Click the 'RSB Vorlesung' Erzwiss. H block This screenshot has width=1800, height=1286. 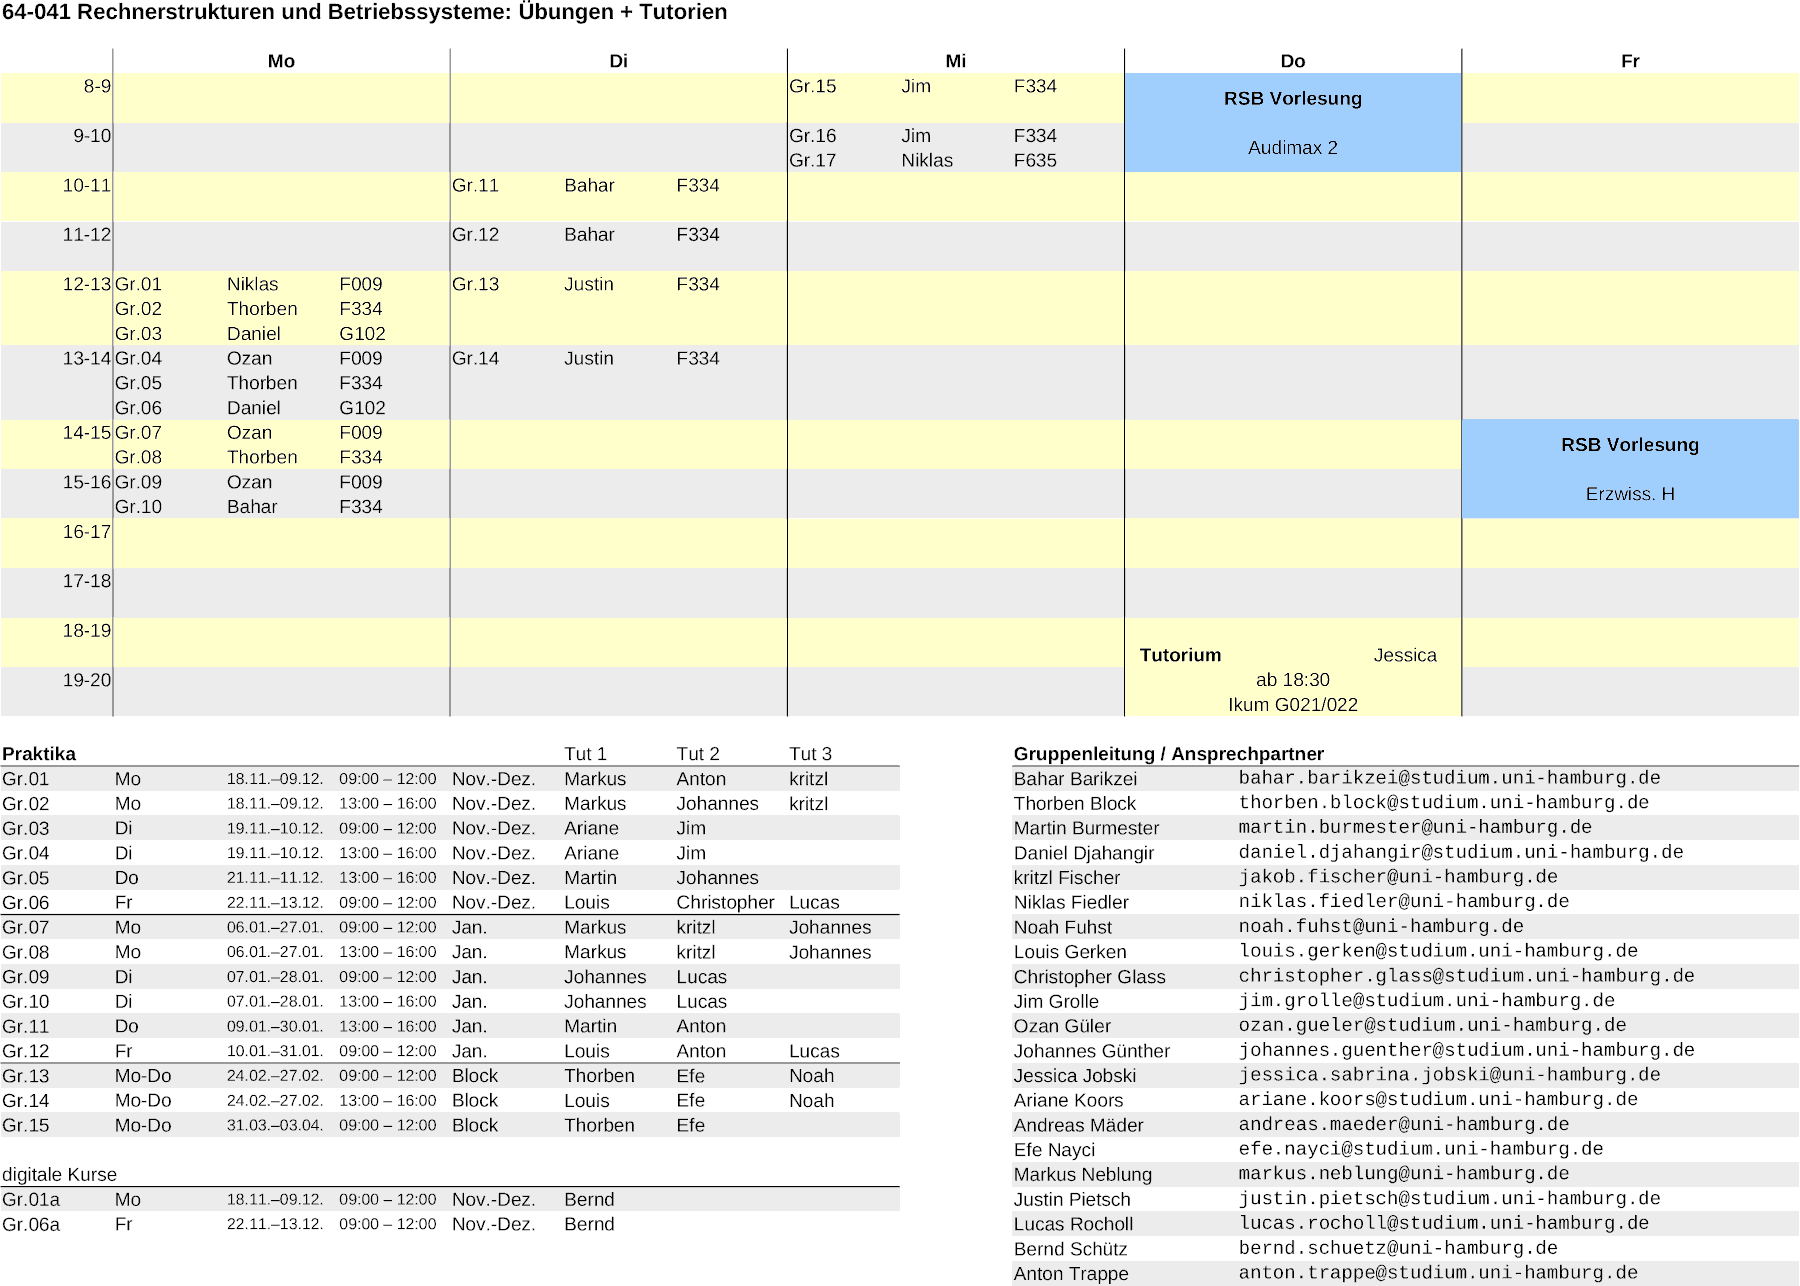tap(1630, 469)
